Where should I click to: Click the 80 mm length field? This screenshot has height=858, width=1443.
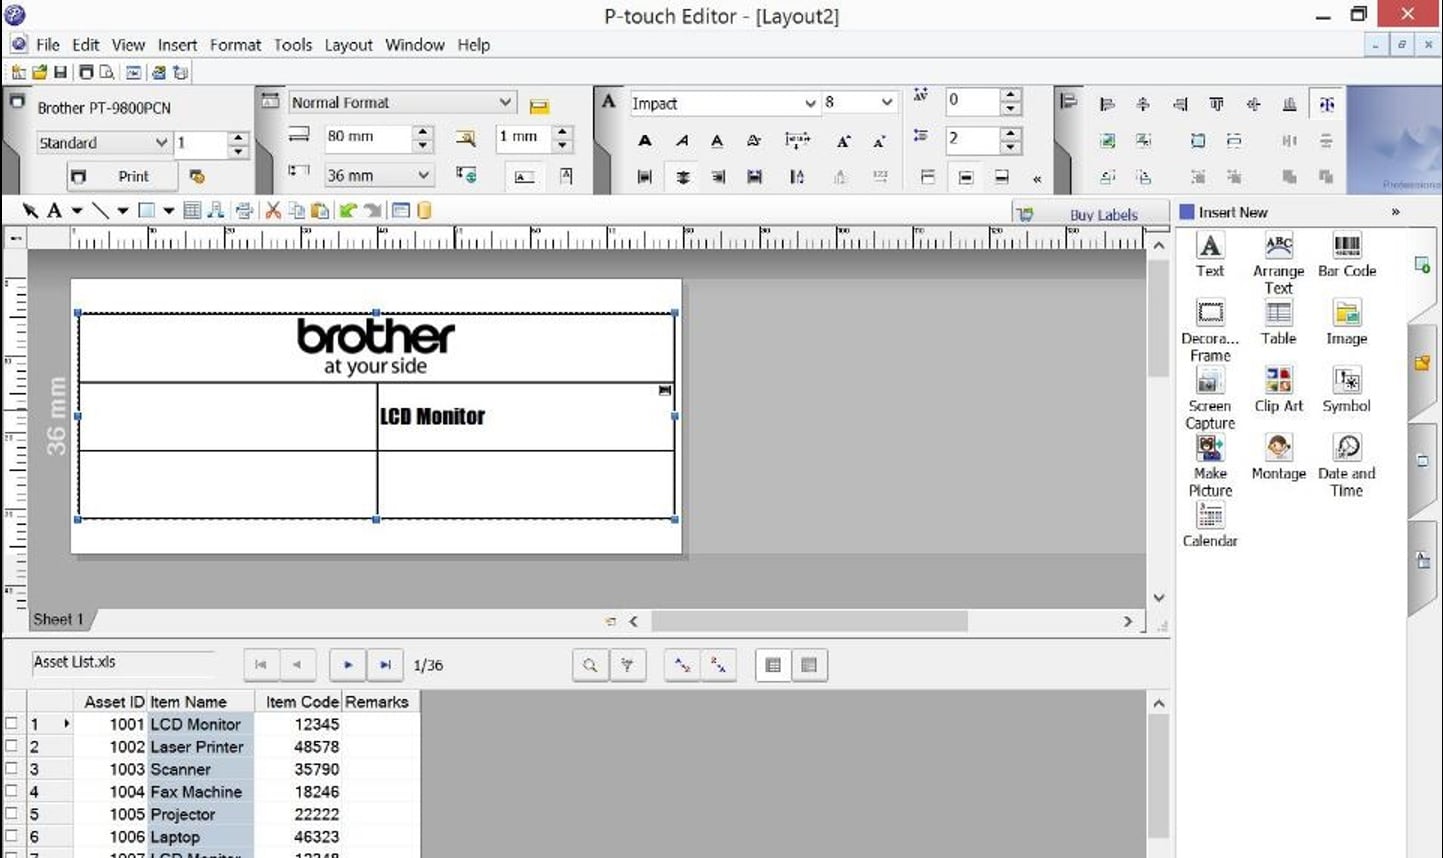click(x=367, y=137)
